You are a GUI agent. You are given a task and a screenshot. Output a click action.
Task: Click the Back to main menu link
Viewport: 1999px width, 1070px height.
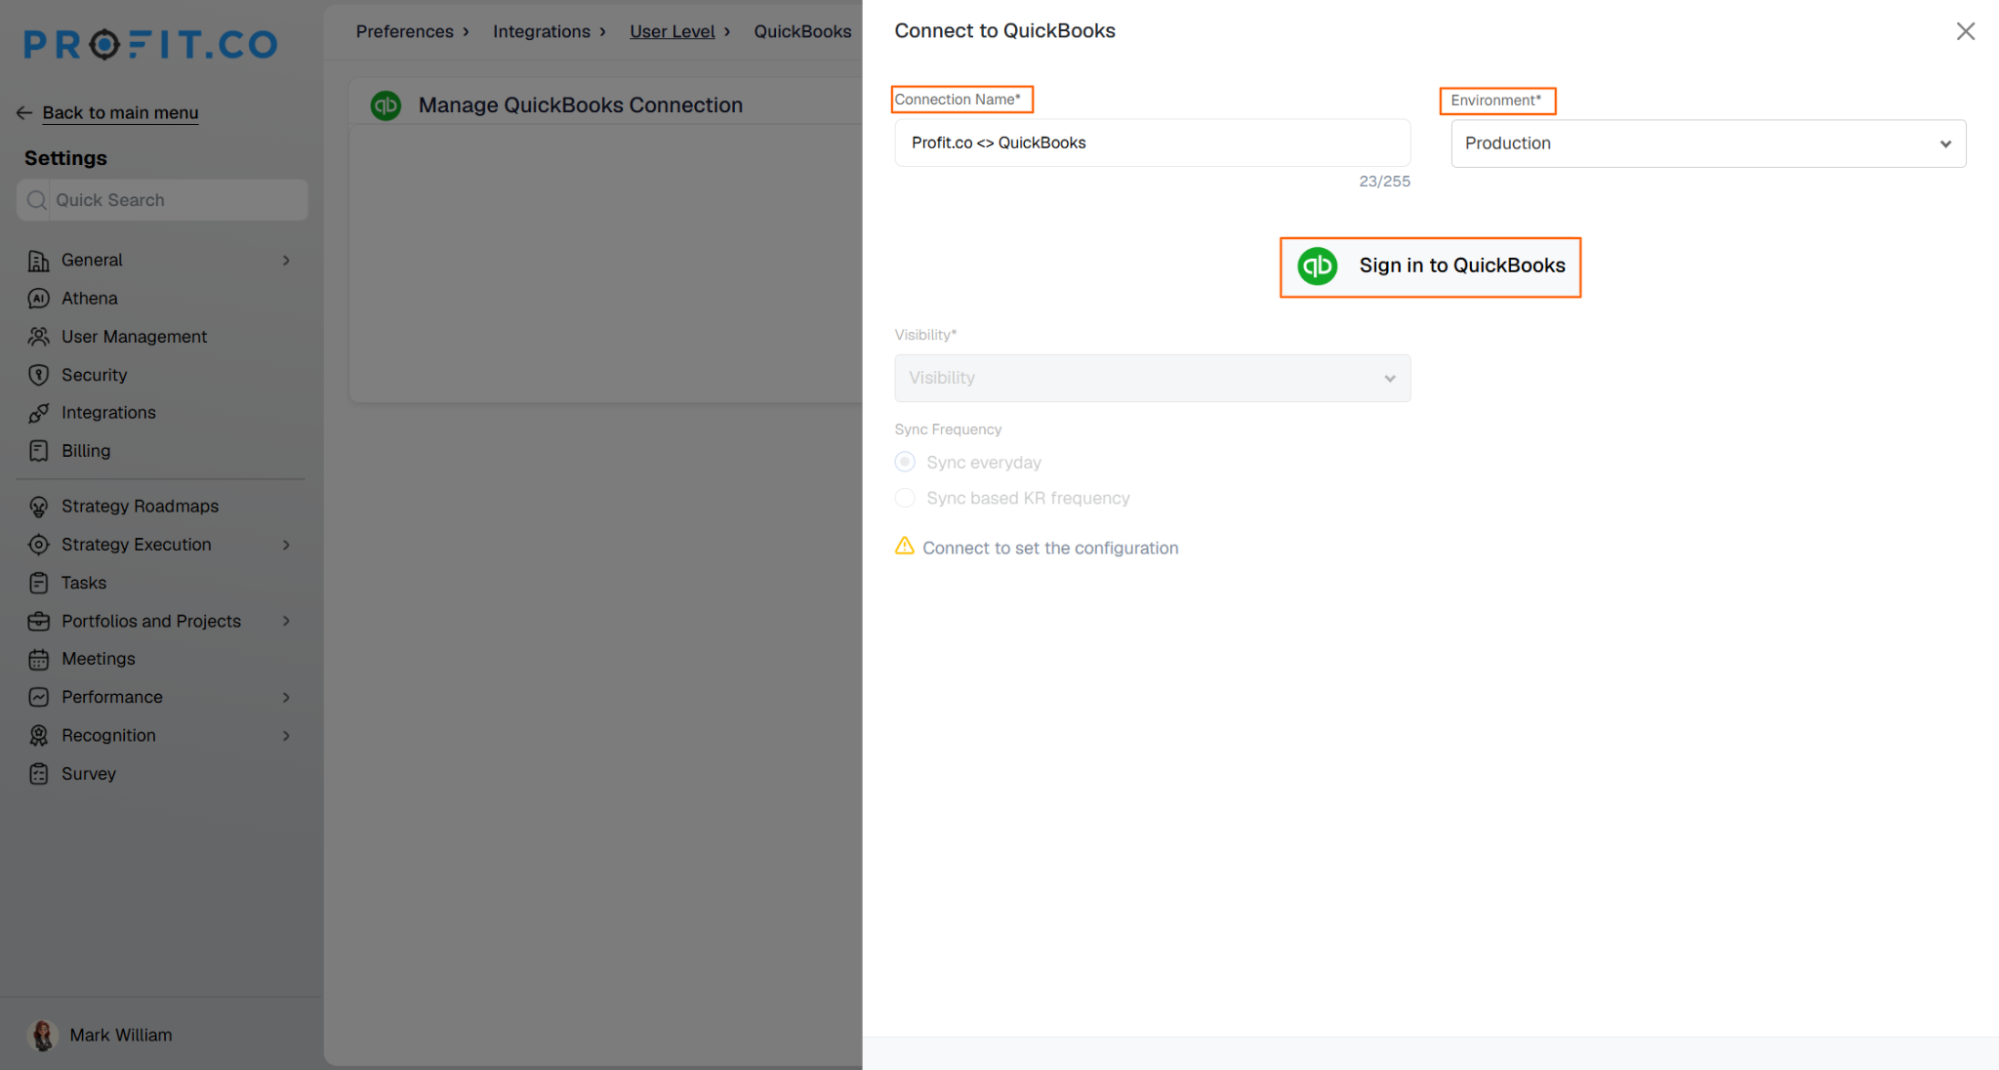[x=120, y=113]
